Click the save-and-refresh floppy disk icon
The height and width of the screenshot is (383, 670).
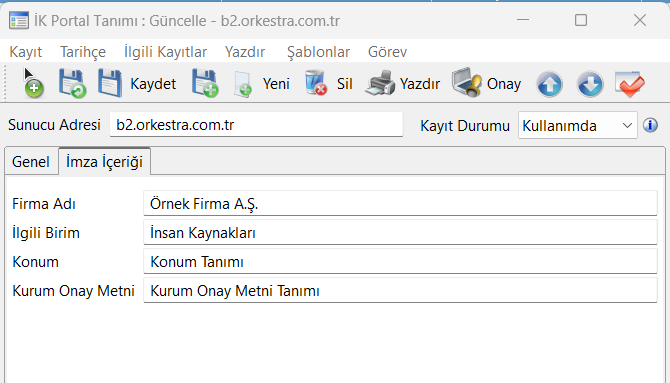tap(72, 84)
